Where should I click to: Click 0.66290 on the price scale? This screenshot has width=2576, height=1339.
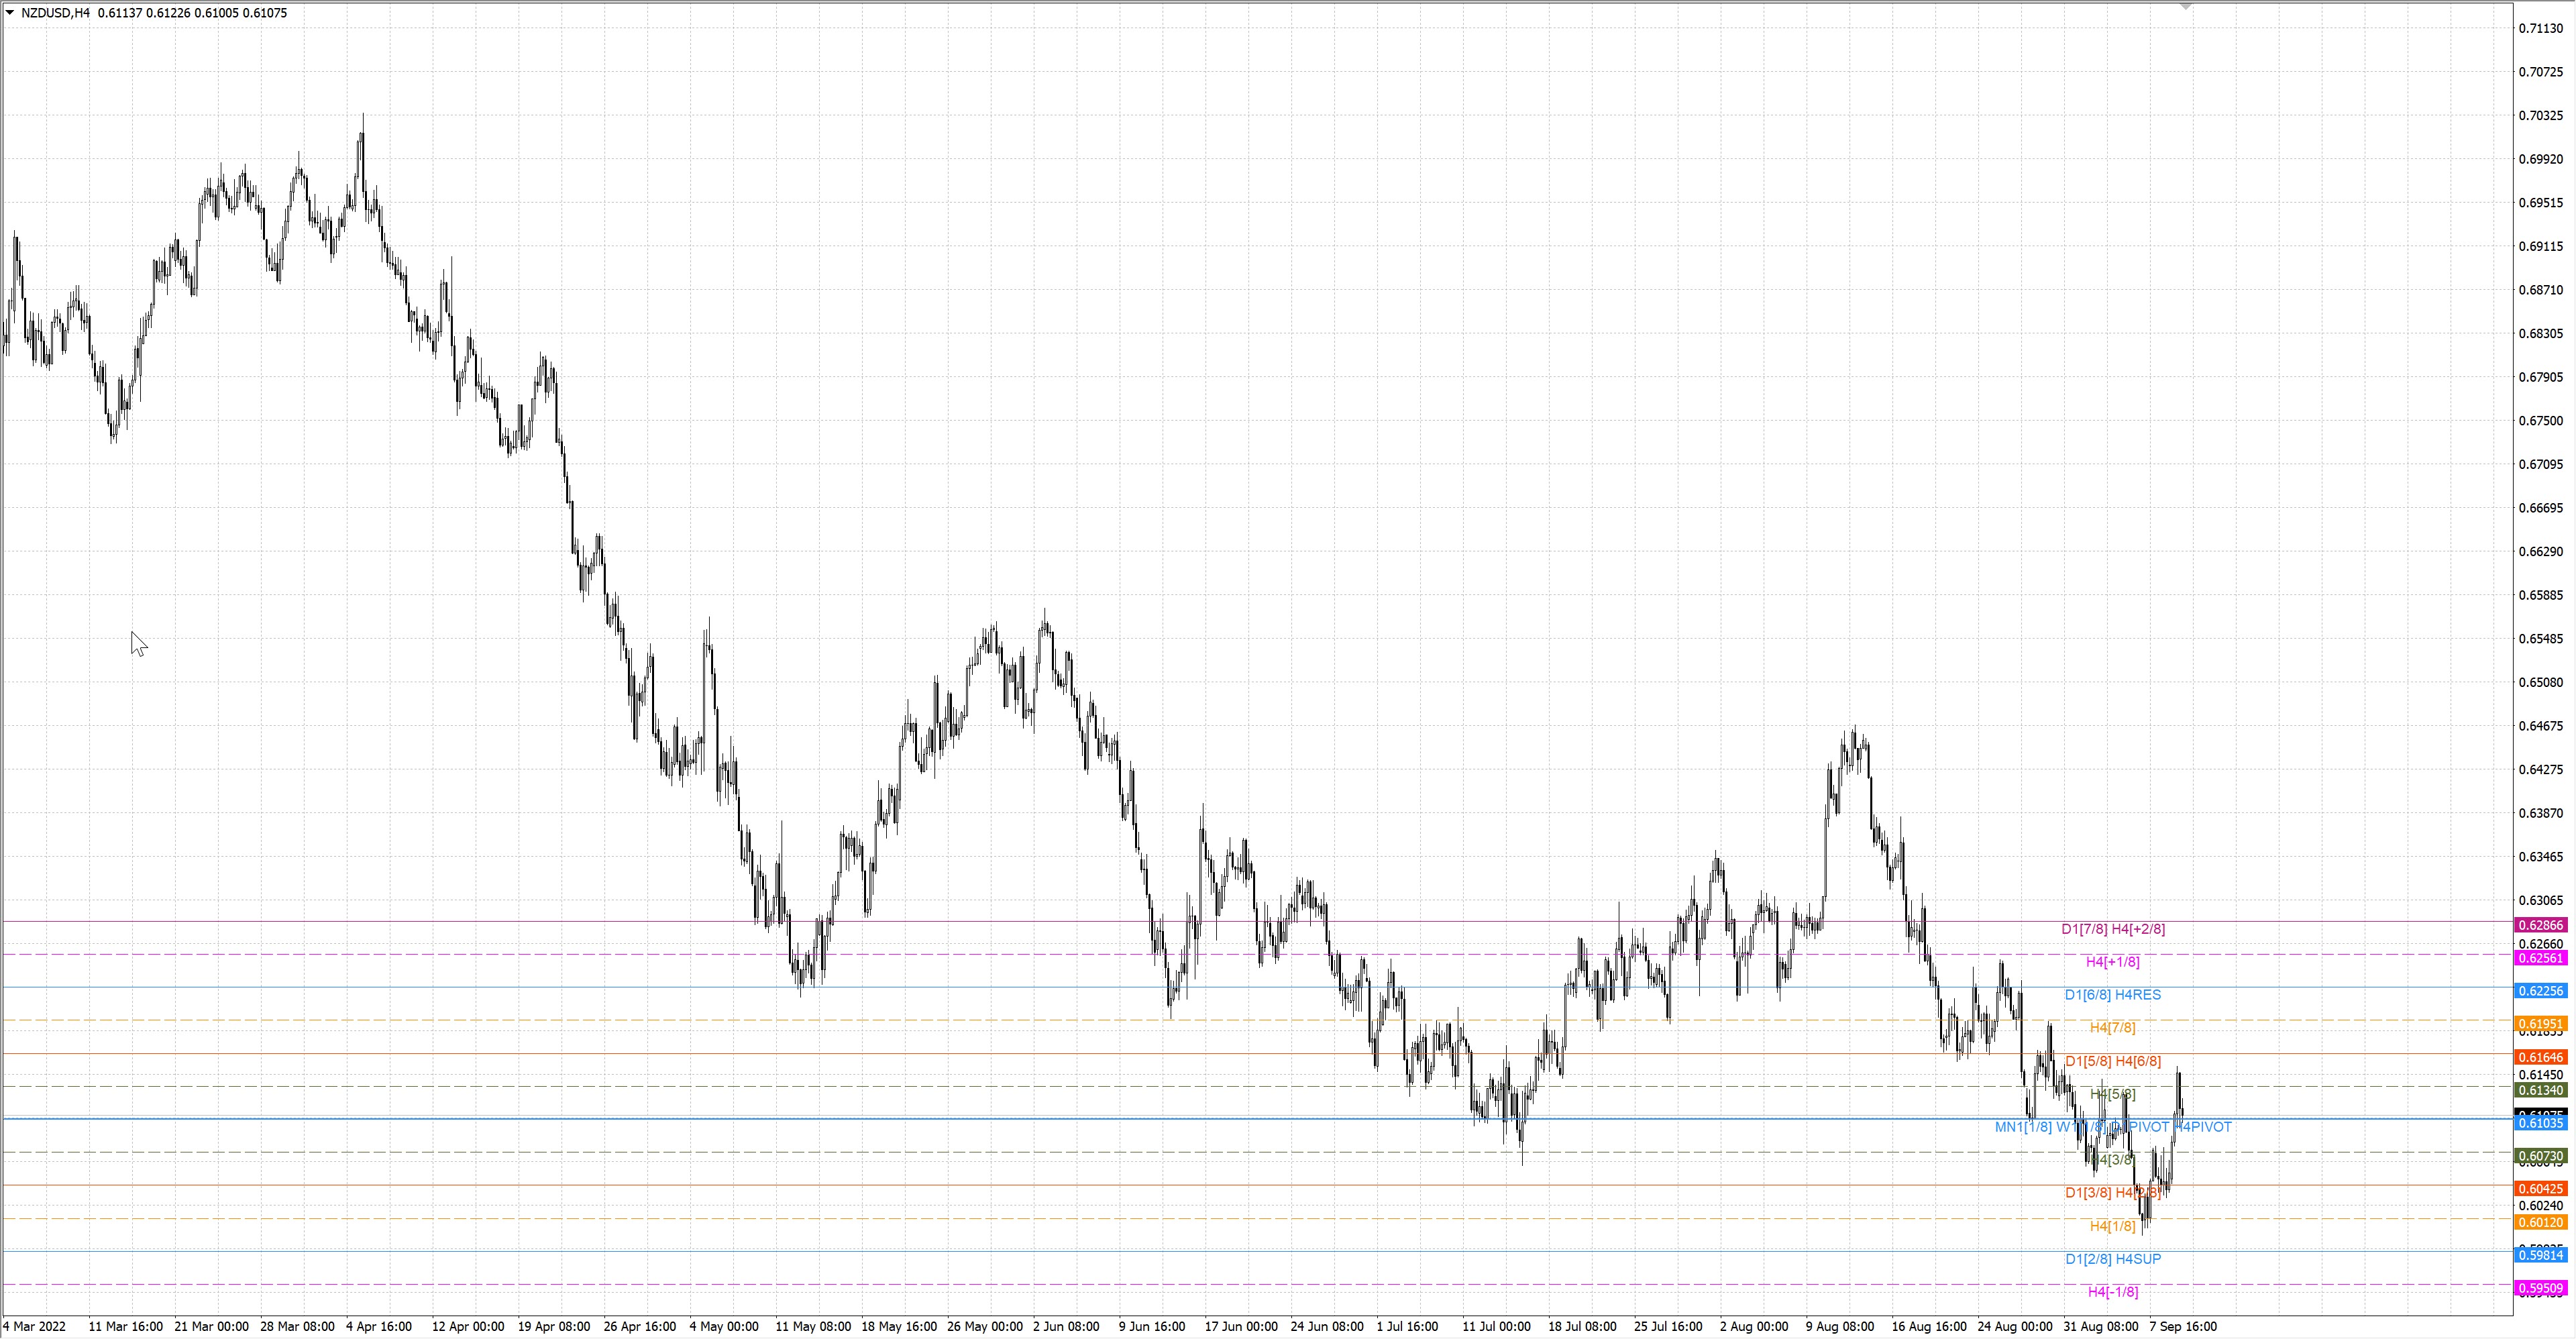point(2541,552)
